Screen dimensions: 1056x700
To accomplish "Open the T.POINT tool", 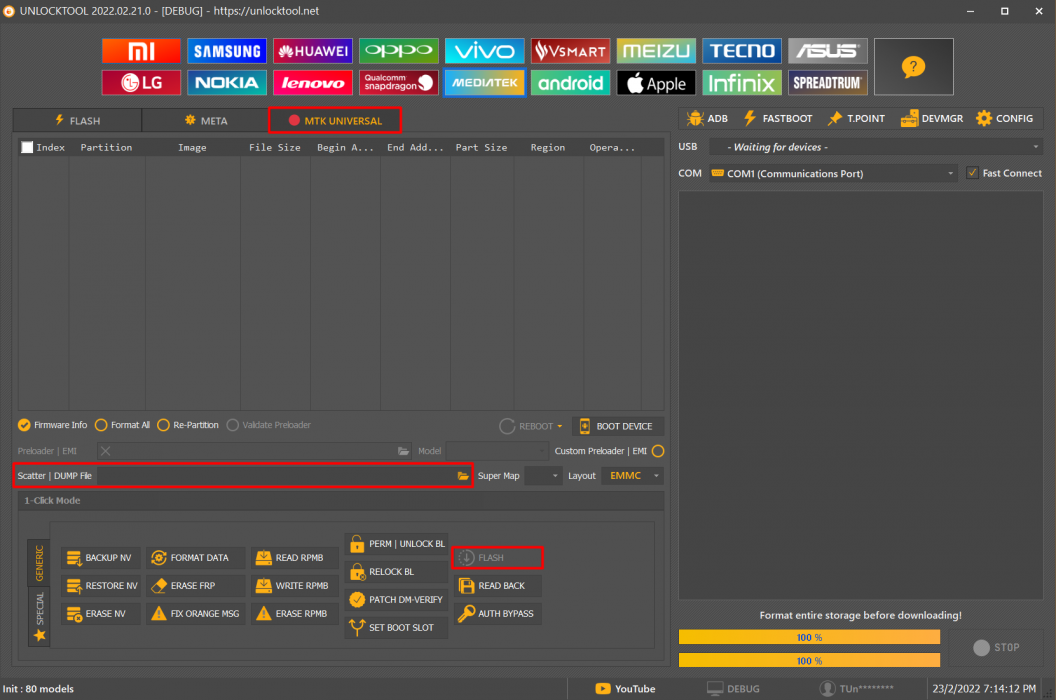I will click(856, 119).
